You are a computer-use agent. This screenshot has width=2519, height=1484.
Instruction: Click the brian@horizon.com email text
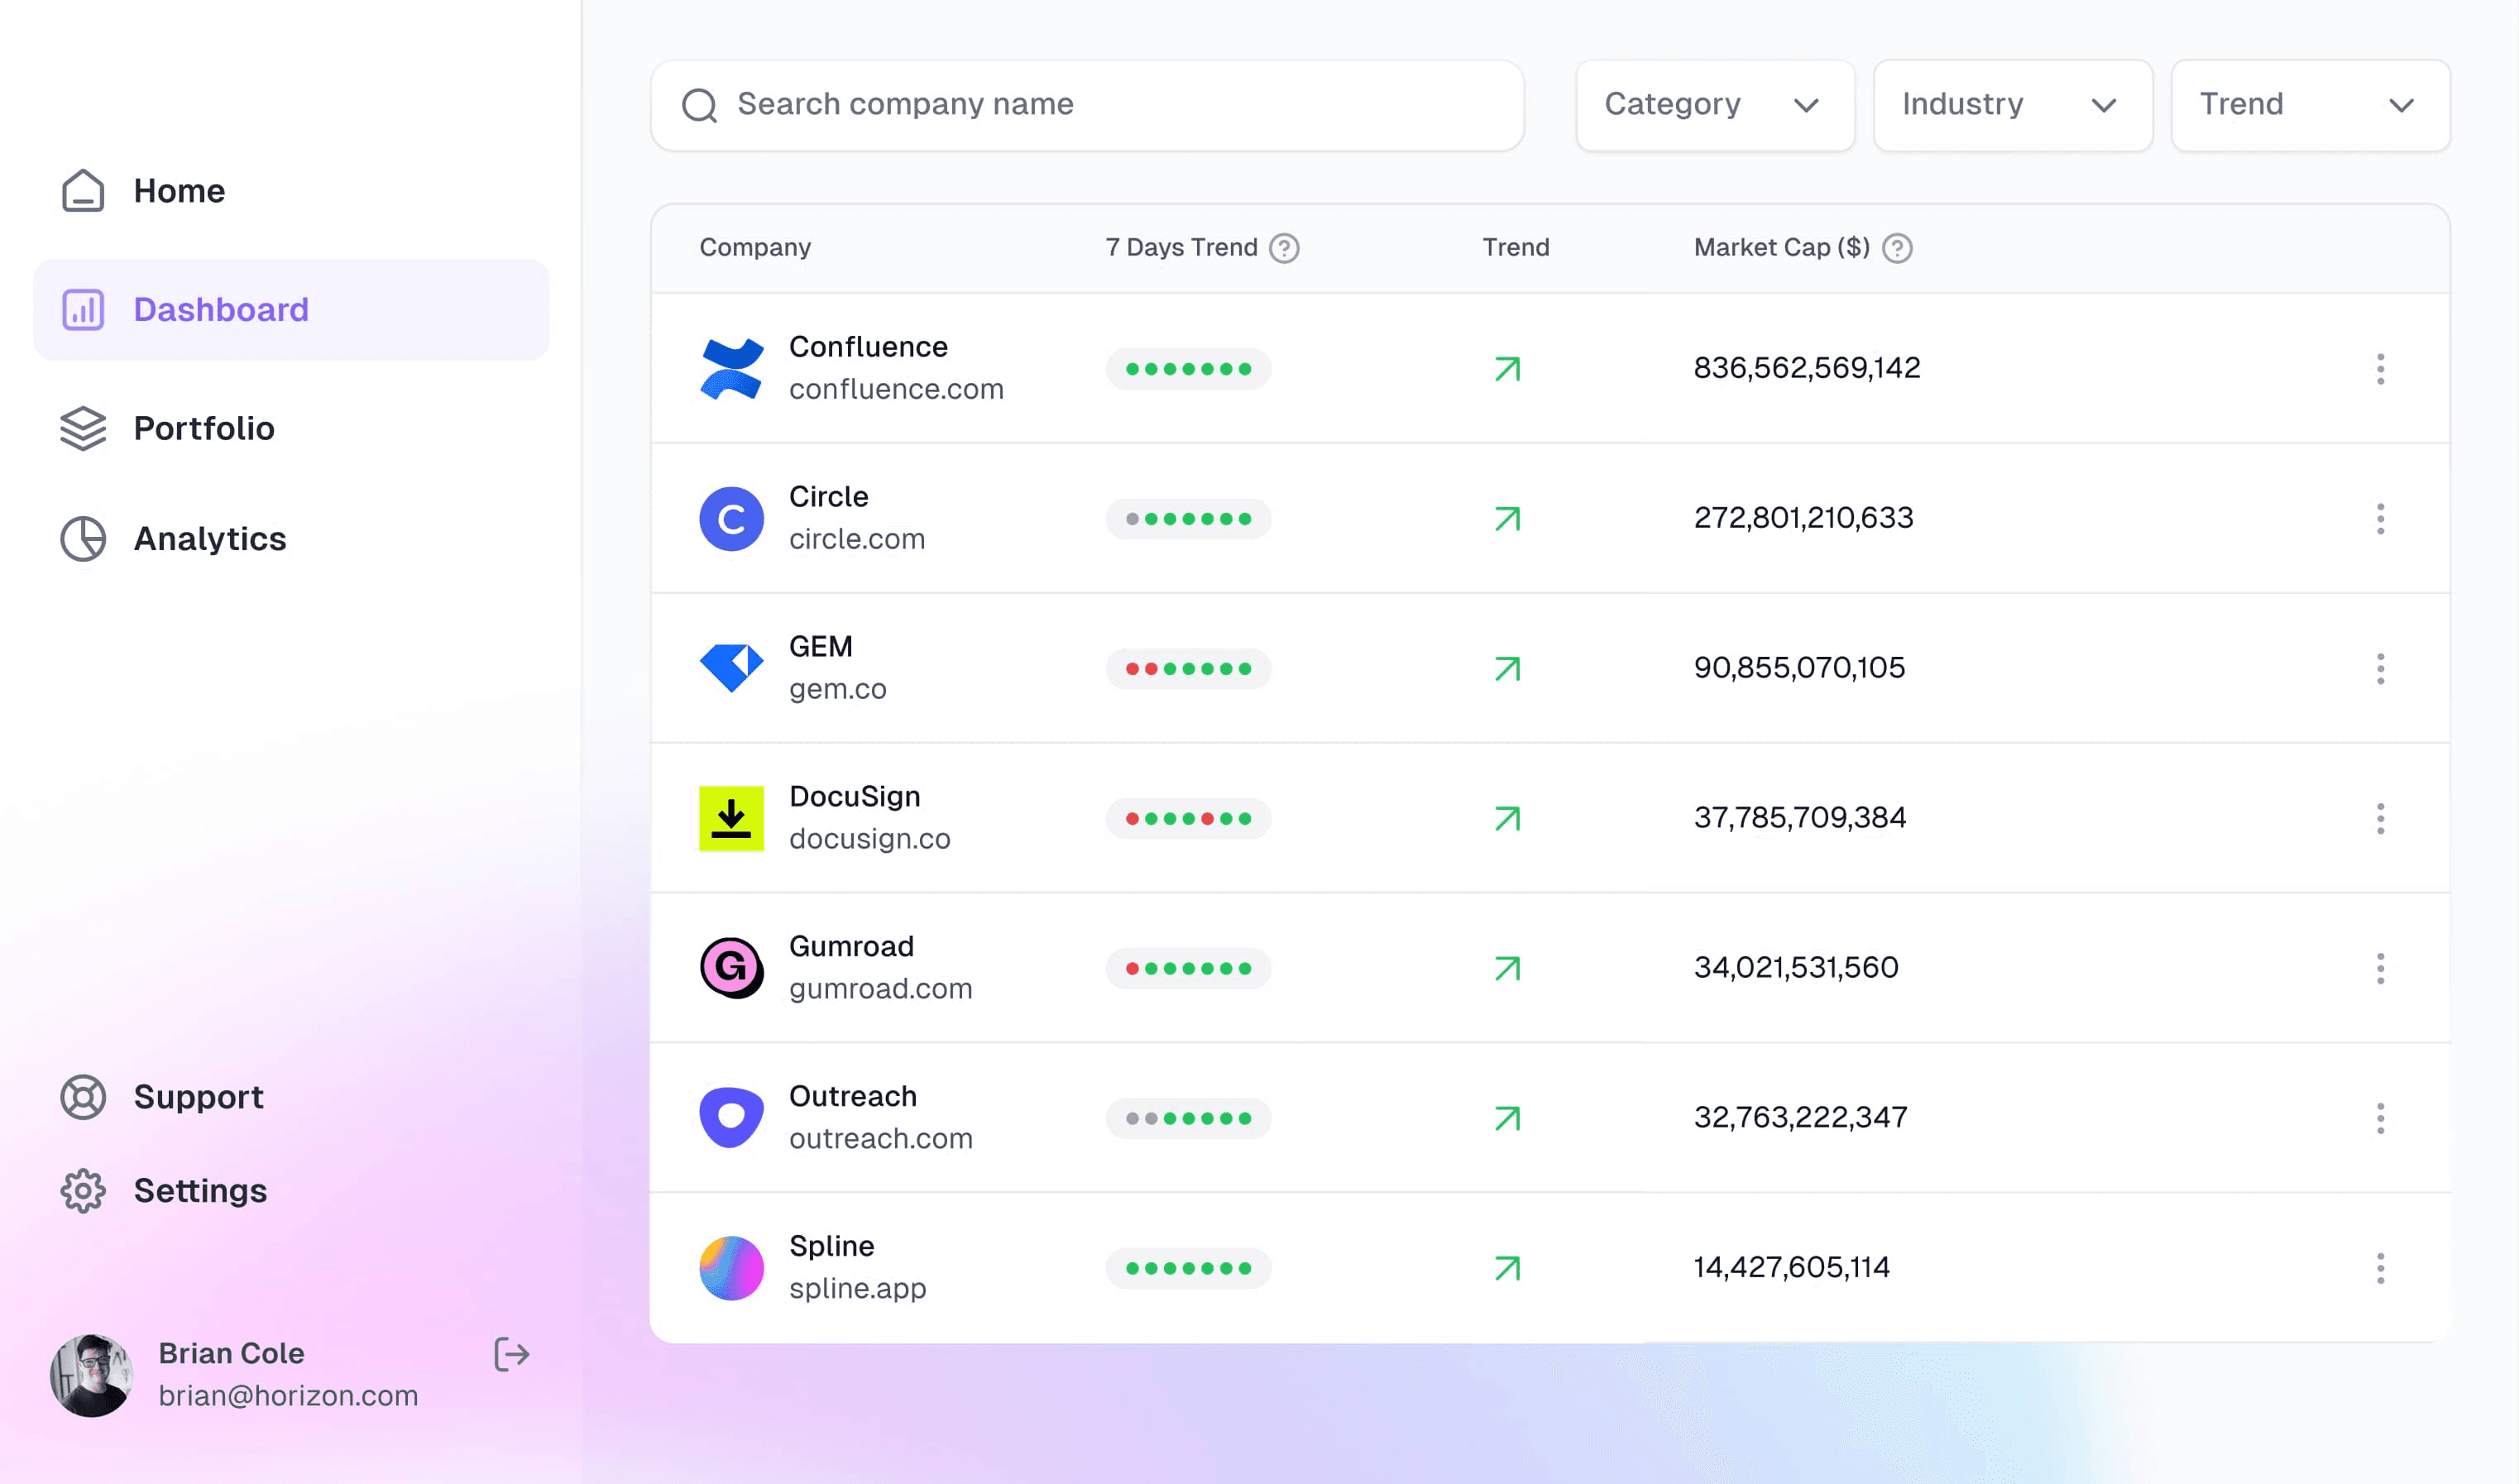click(288, 1396)
